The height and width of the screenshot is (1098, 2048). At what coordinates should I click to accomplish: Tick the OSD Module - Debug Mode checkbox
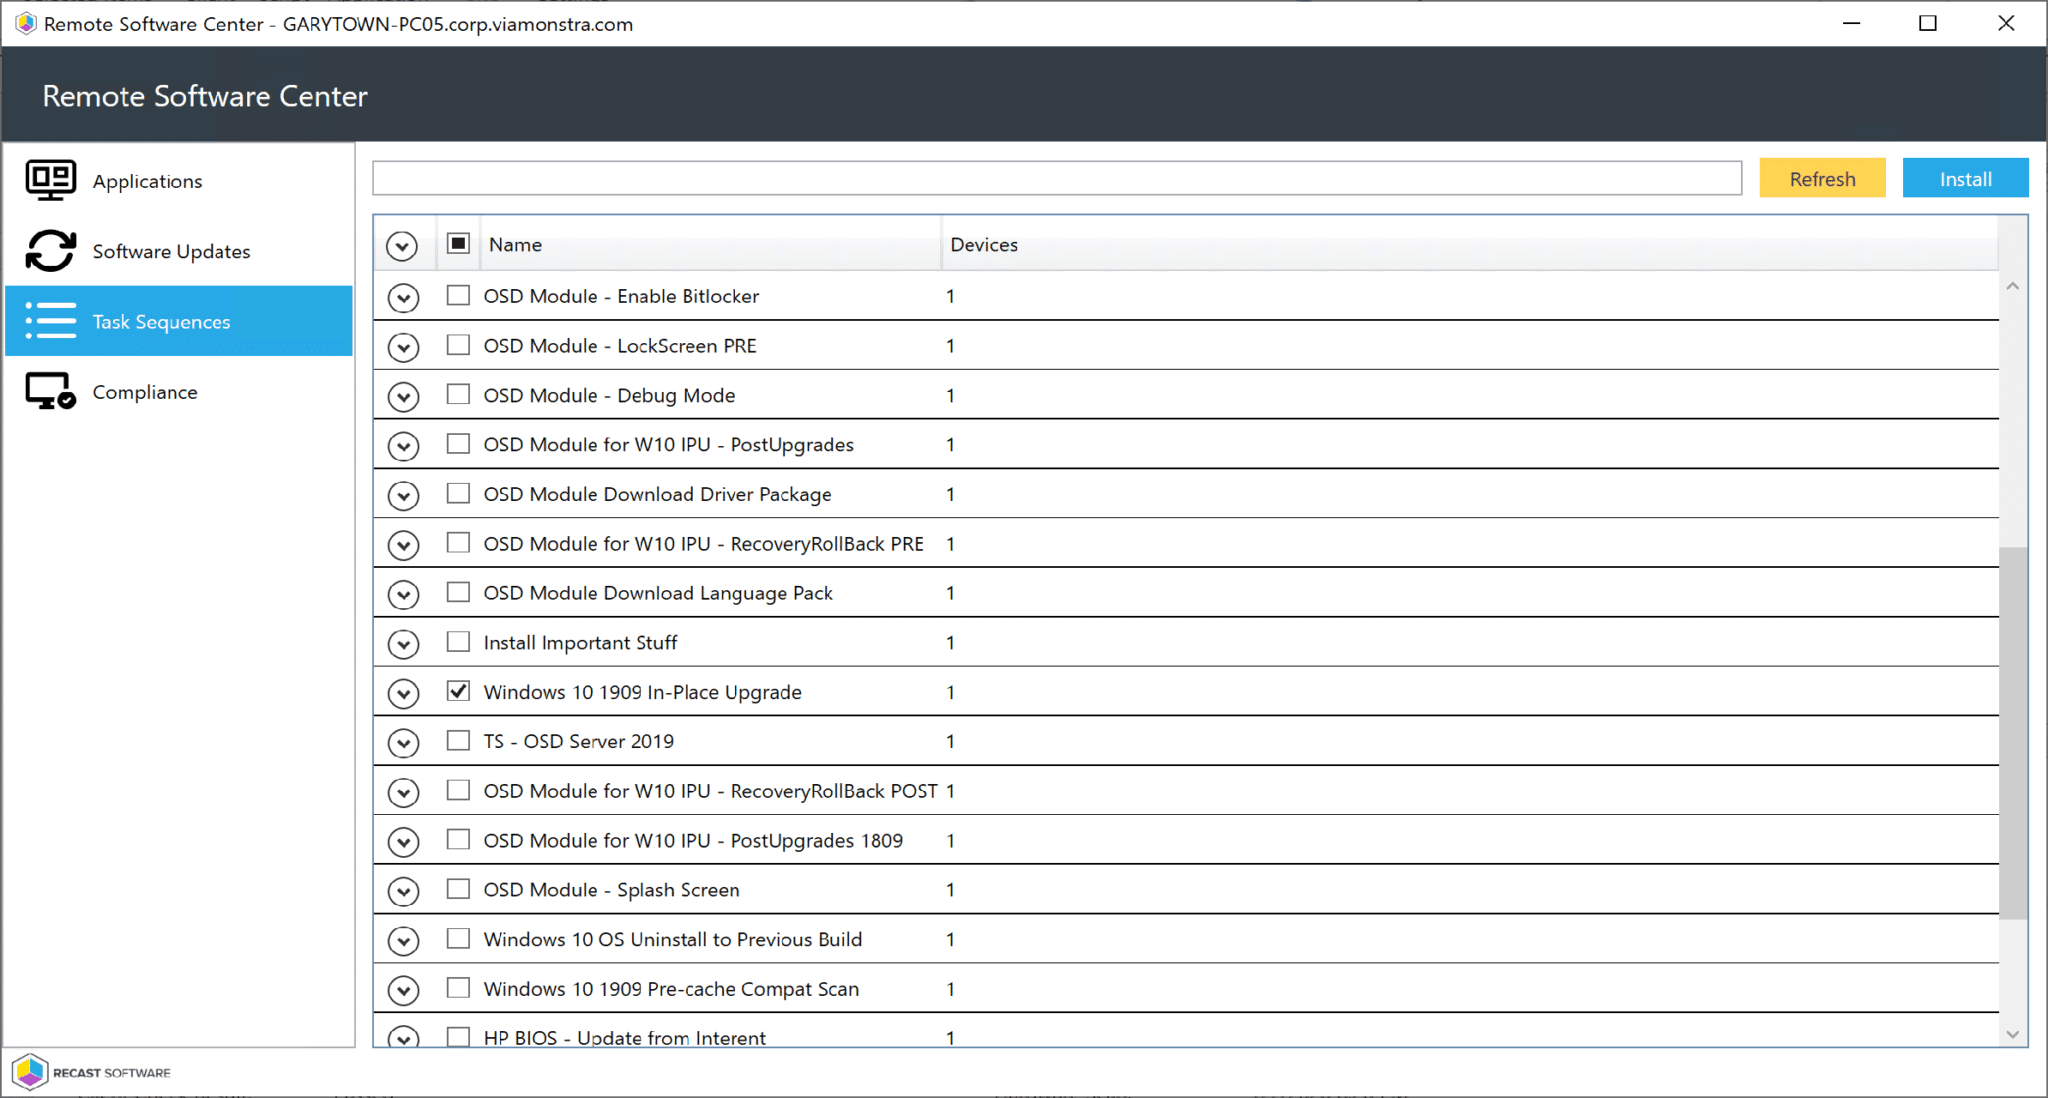tap(458, 394)
